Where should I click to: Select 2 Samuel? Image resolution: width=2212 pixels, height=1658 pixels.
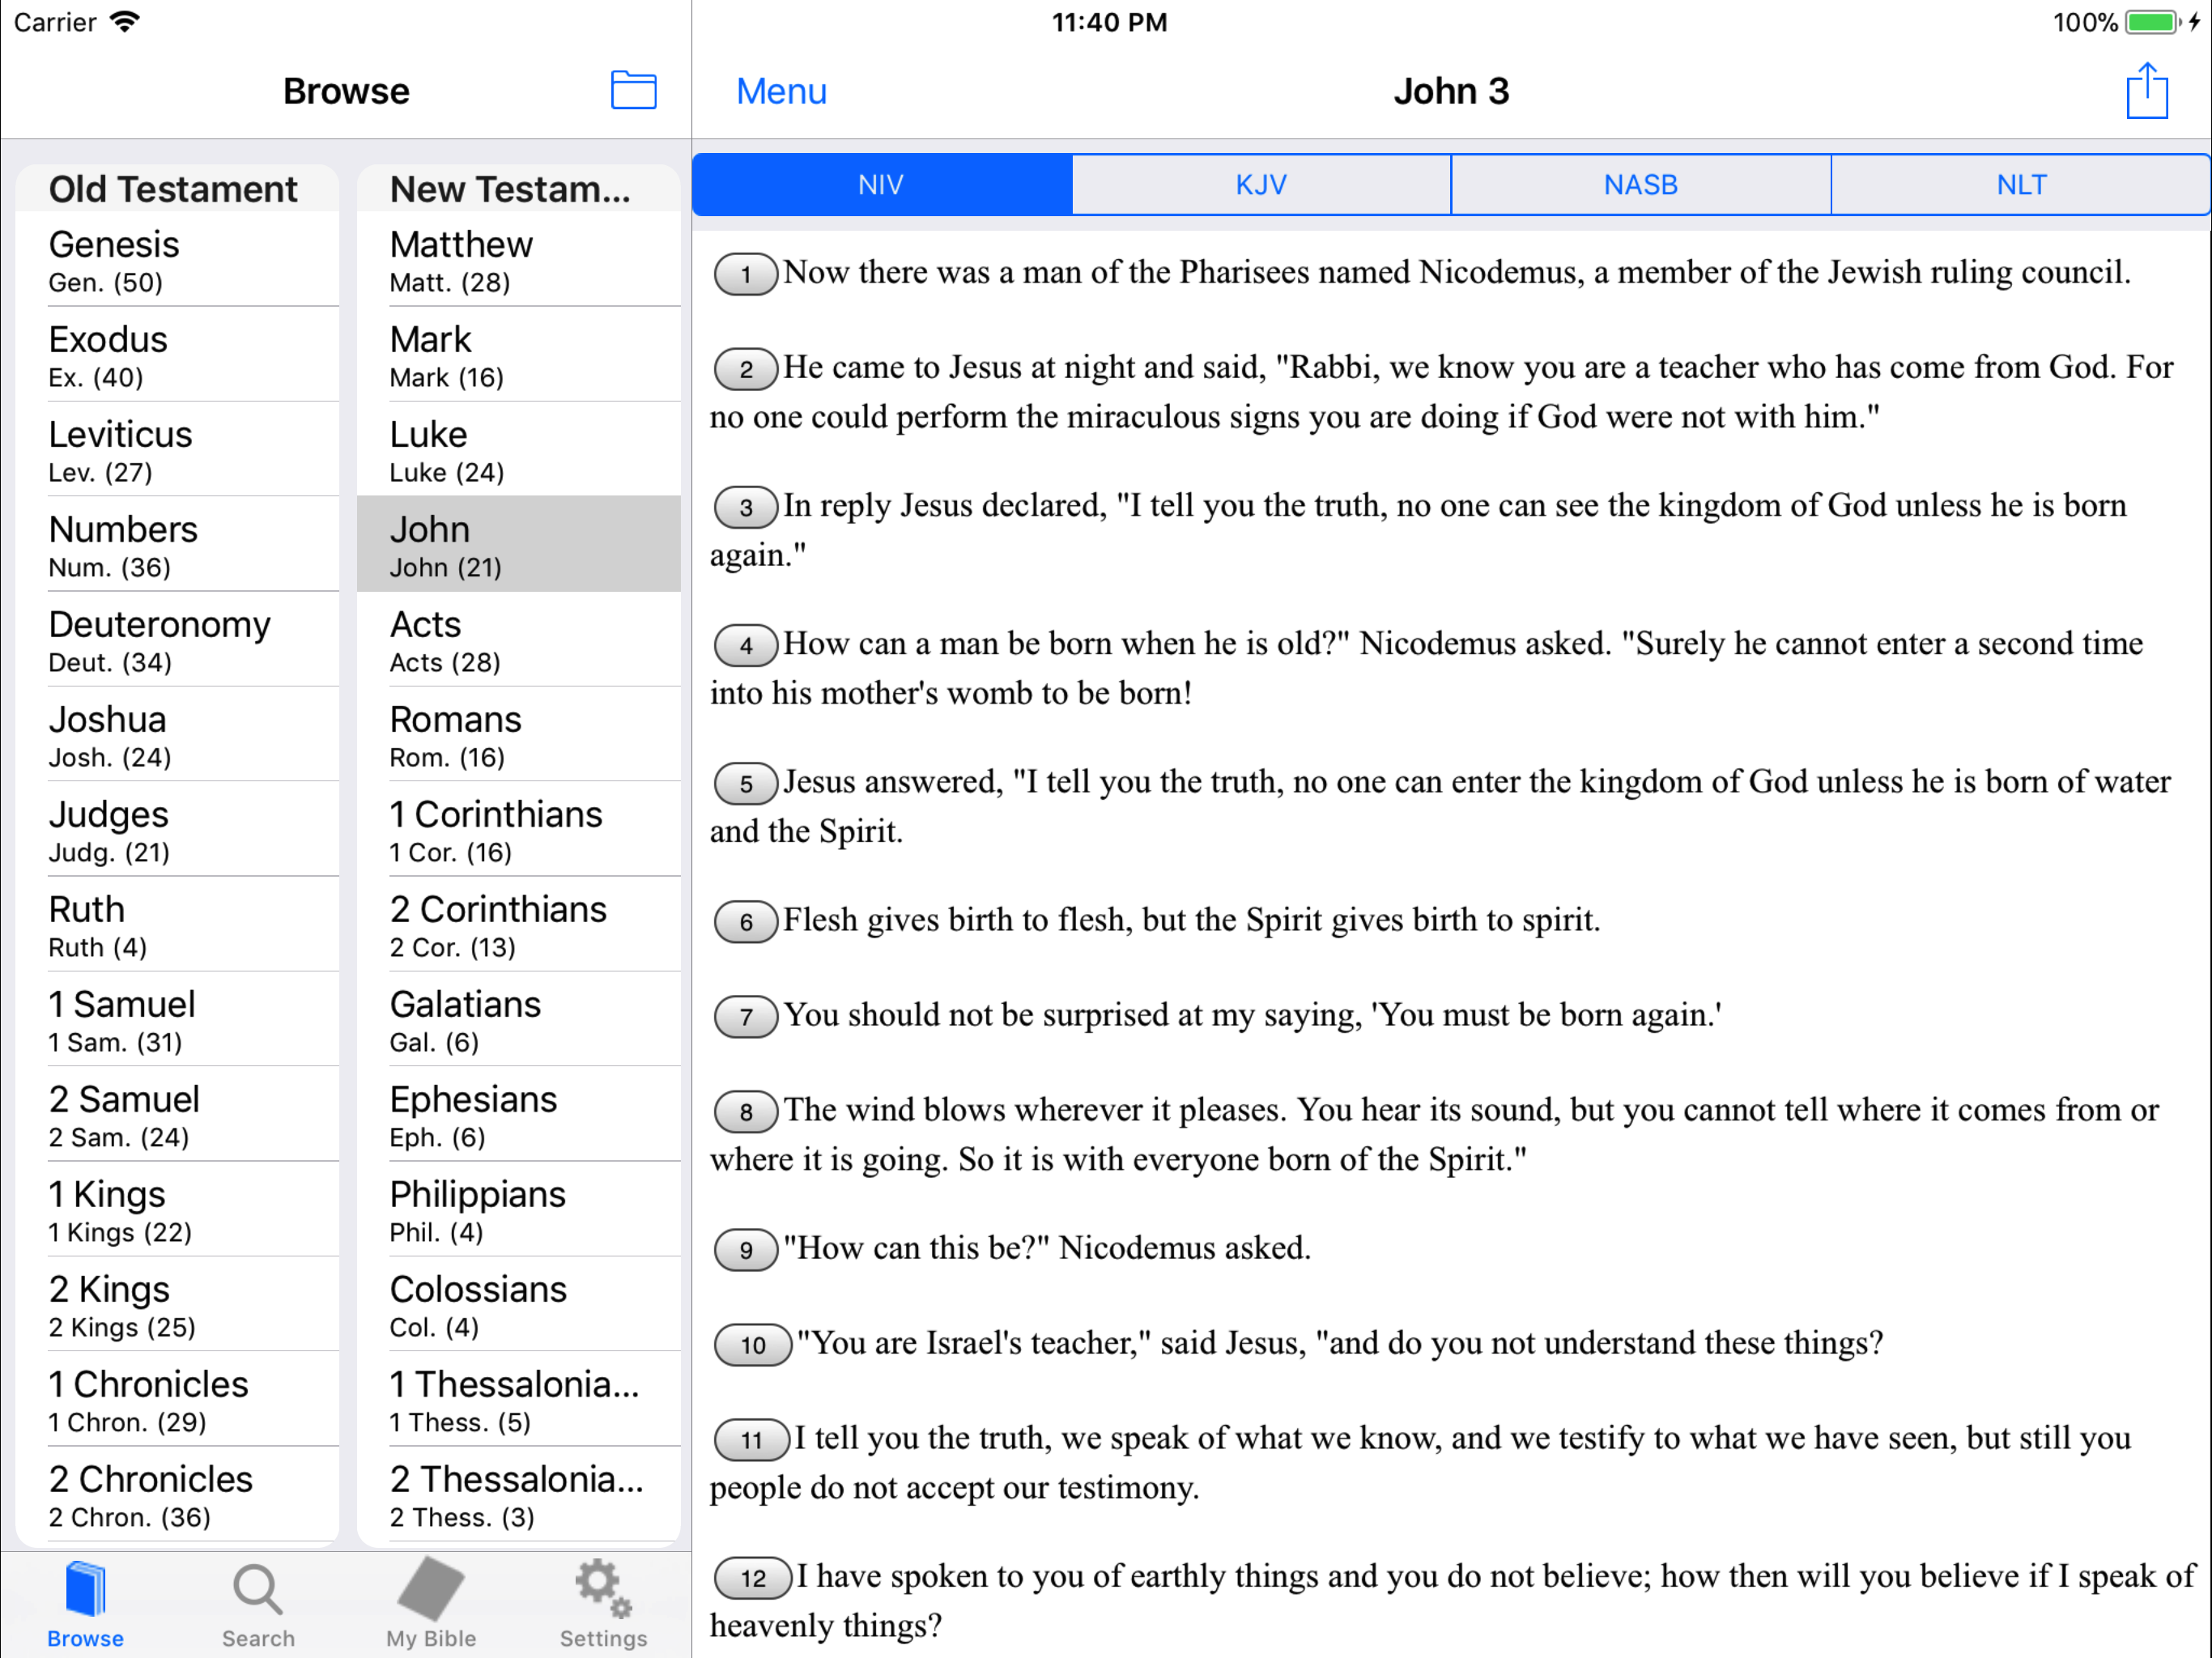[x=178, y=1114]
